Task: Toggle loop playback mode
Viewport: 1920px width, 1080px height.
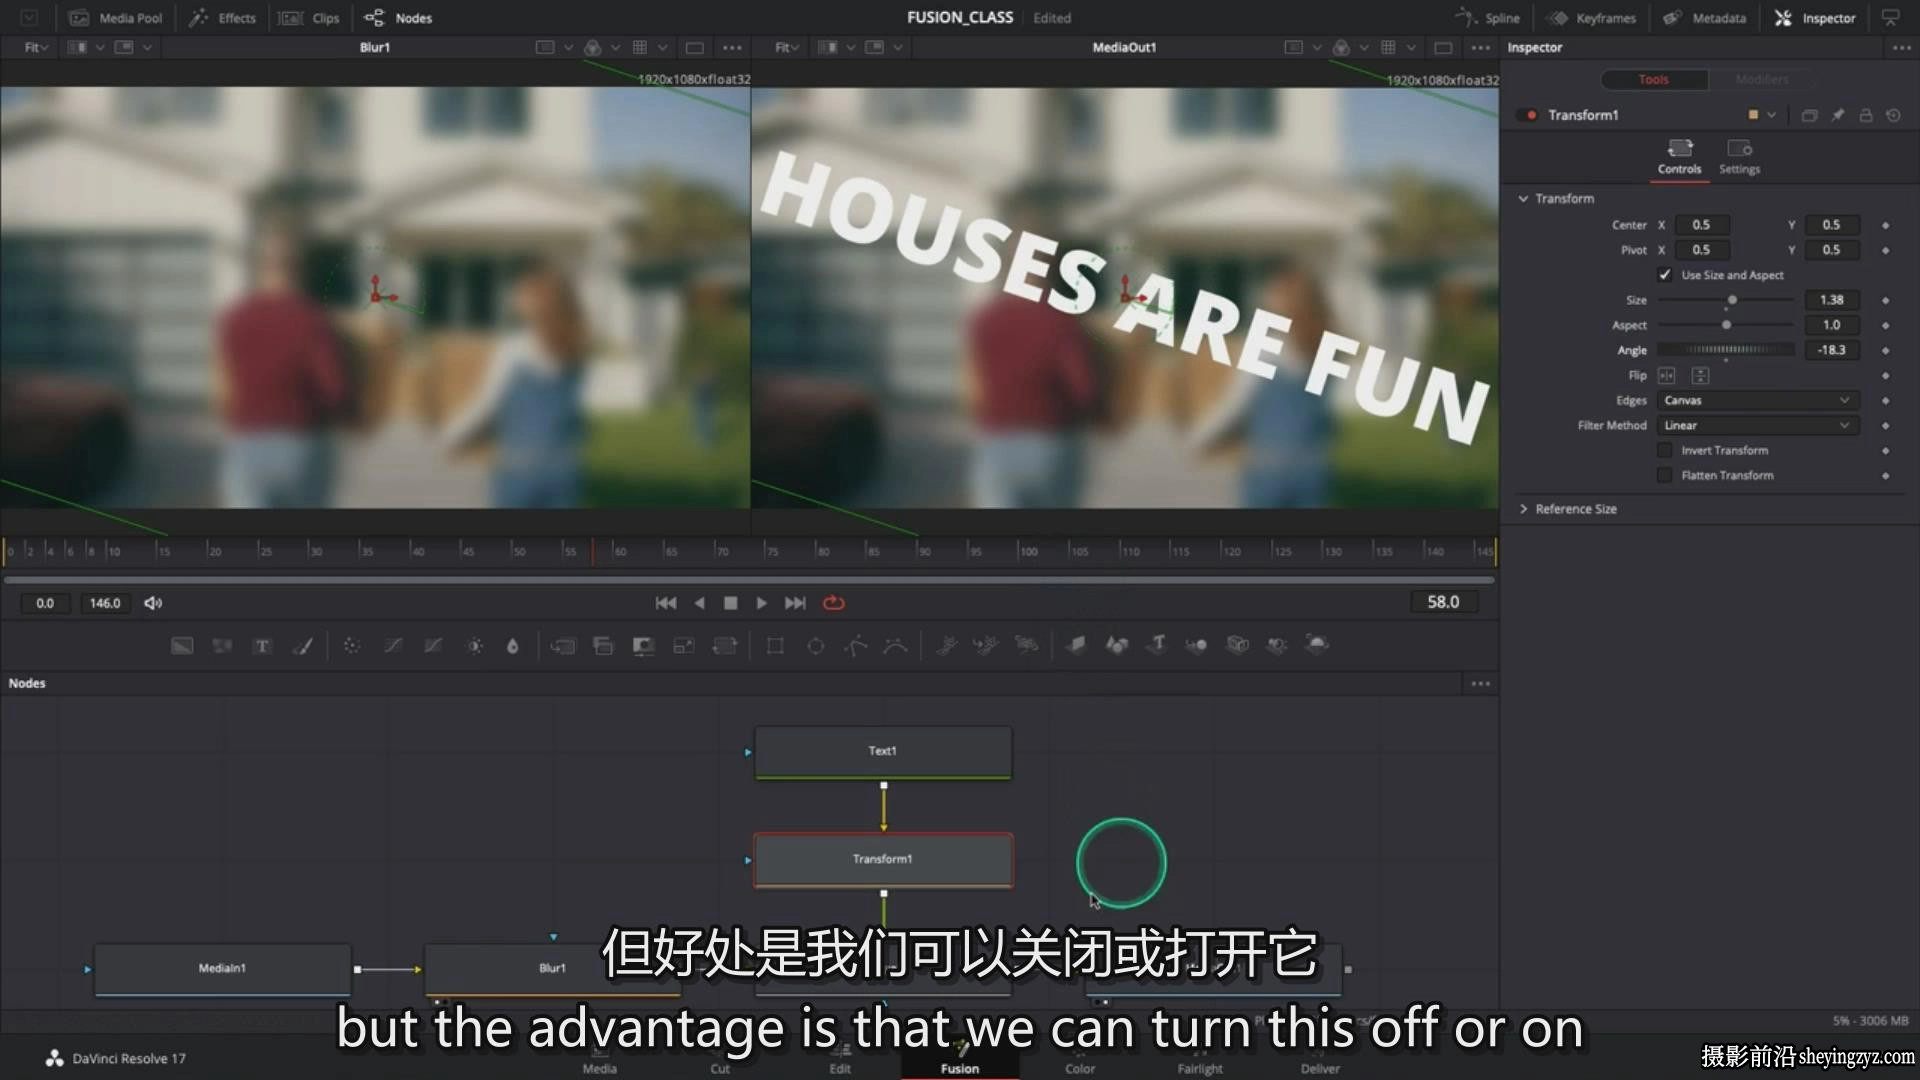Action: 834,603
